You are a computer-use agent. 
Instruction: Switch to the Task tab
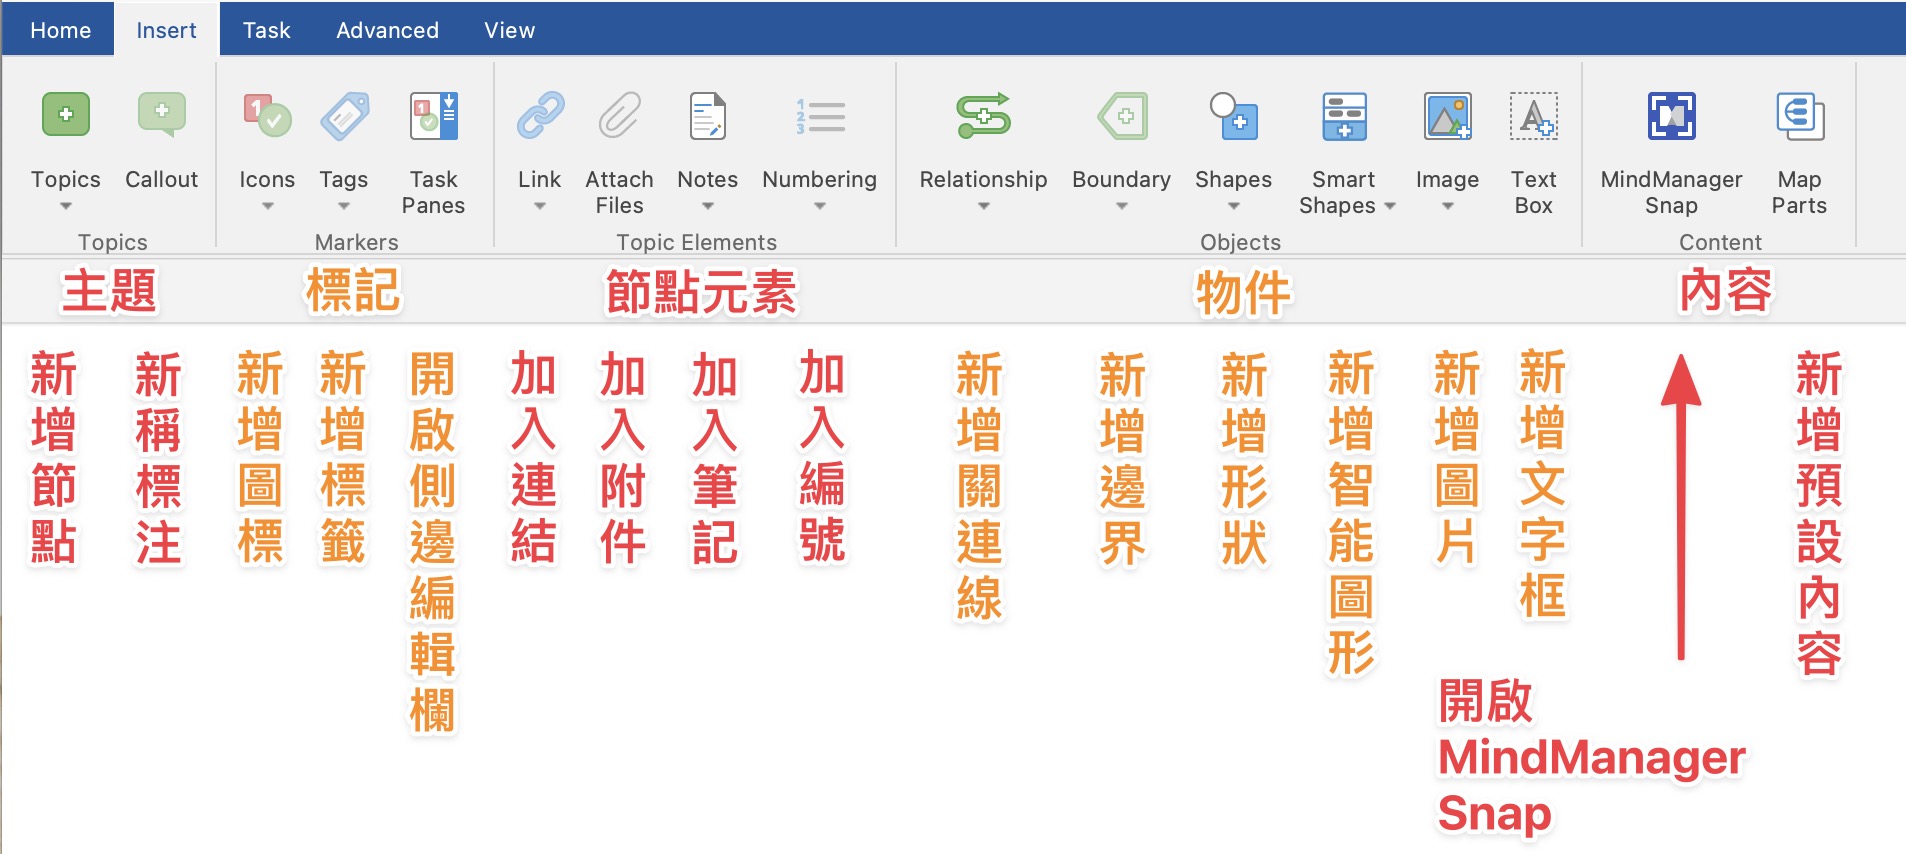tap(267, 30)
